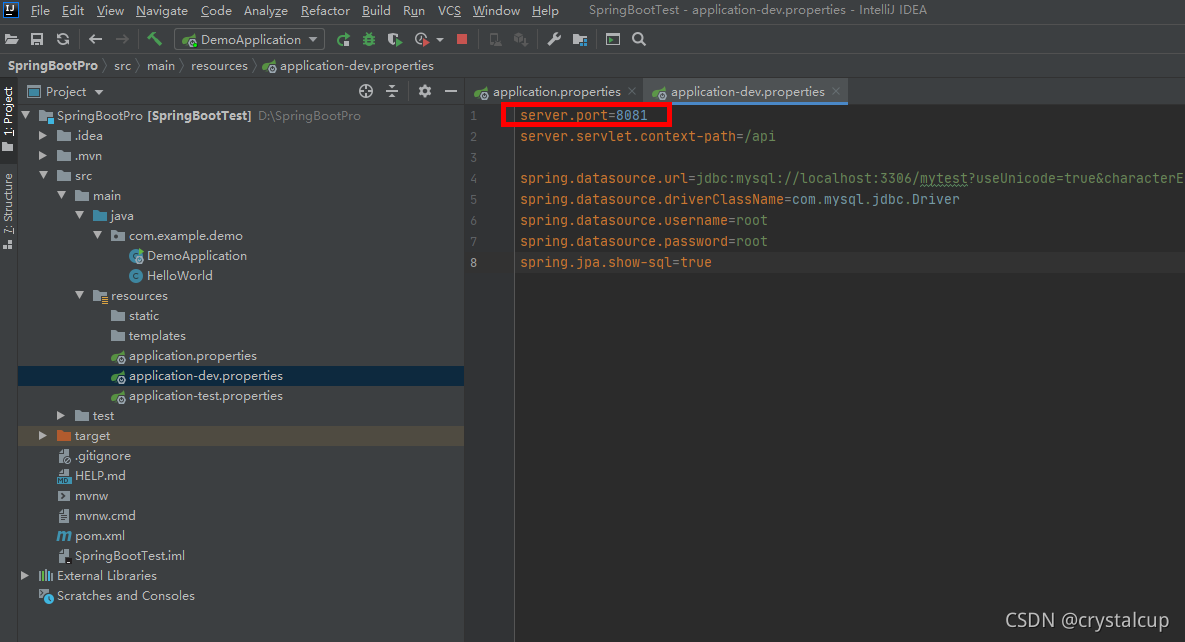1185x642 pixels.
Task: Click the green Rerun DemoApplication icon
Action: [343, 39]
